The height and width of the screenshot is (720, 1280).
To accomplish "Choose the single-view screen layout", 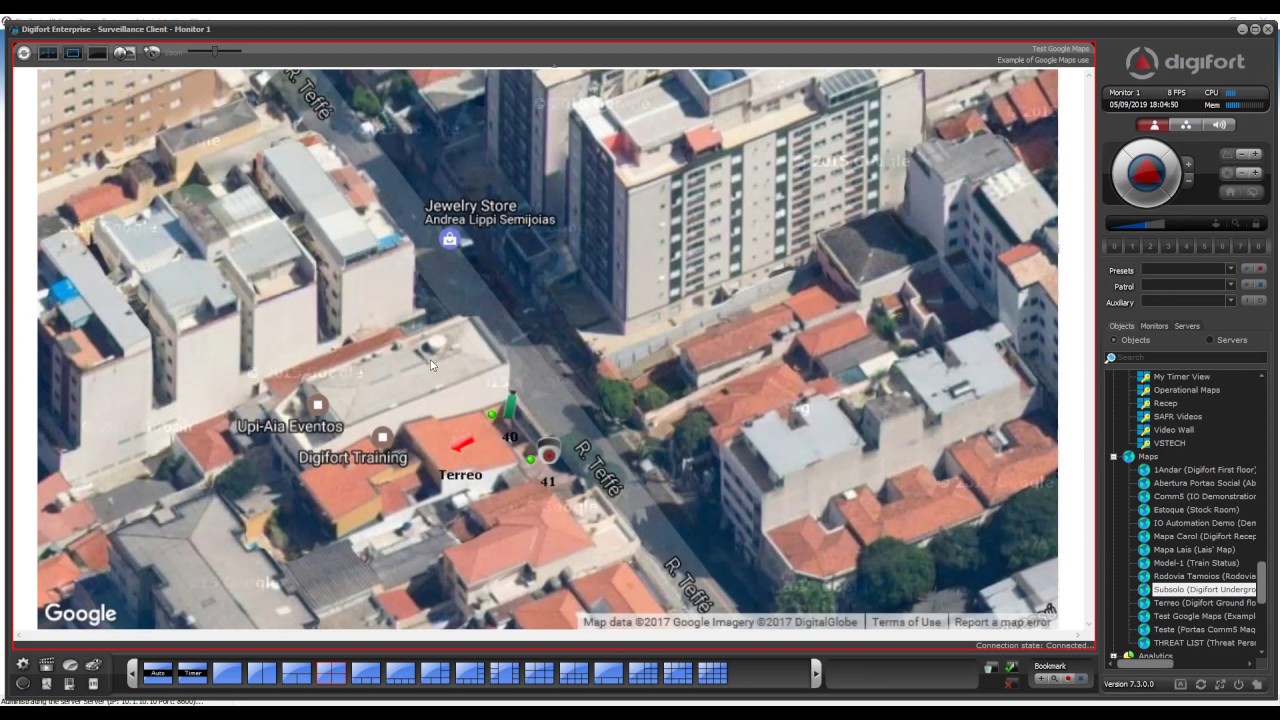I will tap(227, 673).
